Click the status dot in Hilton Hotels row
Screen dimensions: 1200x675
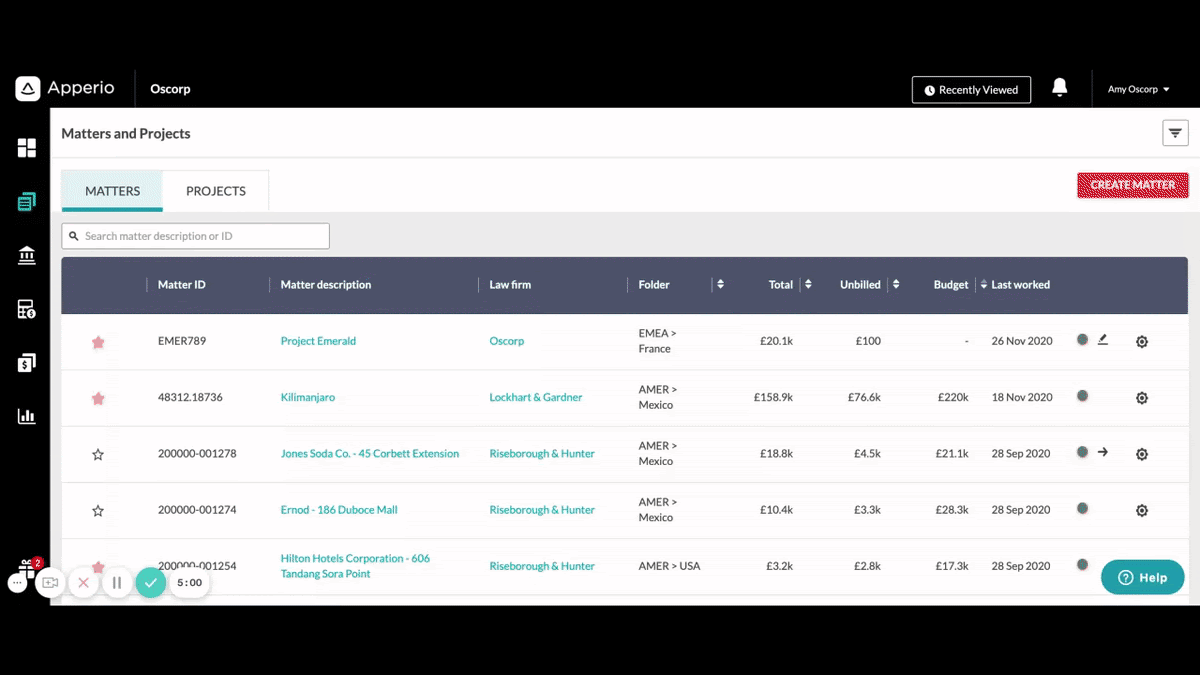click(x=1082, y=564)
